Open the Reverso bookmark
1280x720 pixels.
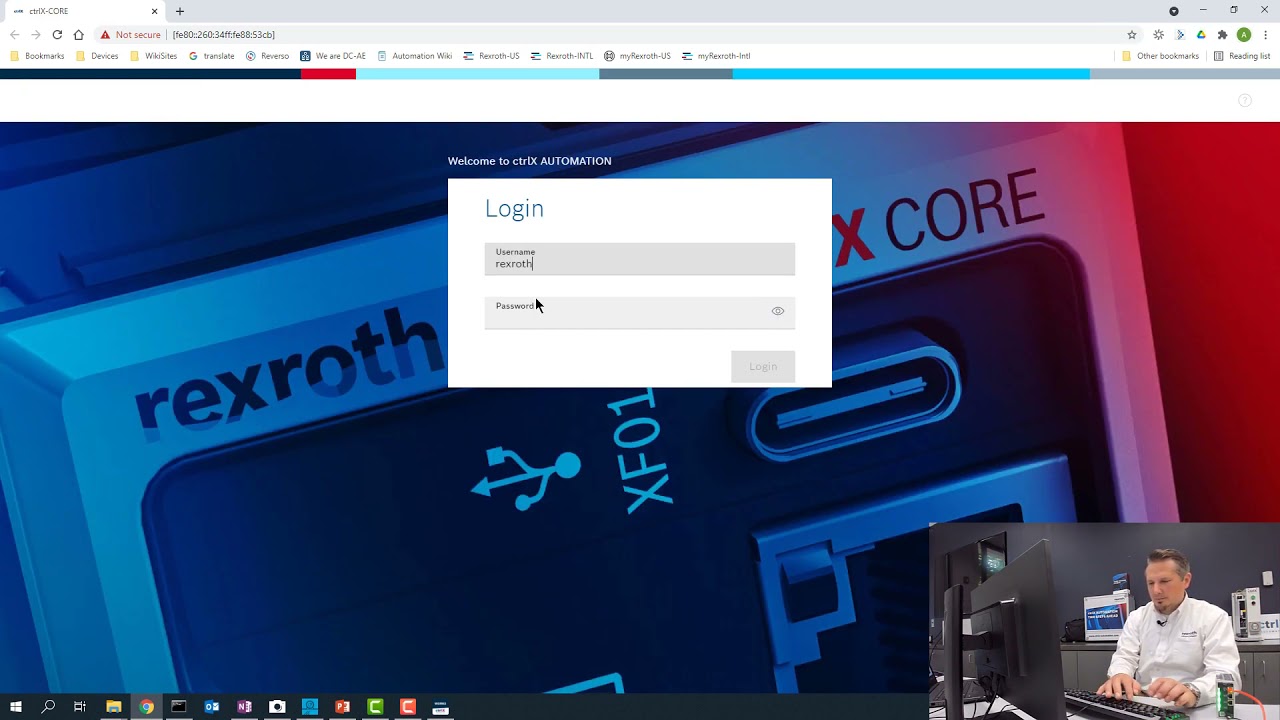tap(267, 56)
